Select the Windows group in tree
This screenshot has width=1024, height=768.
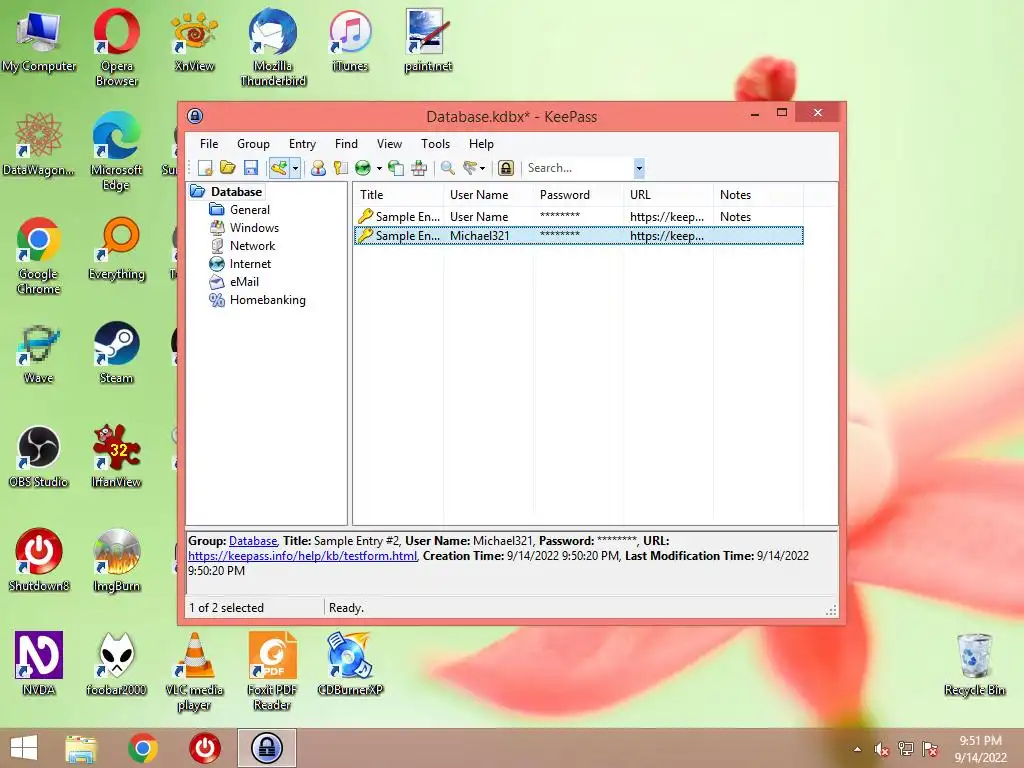pos(254,228)
